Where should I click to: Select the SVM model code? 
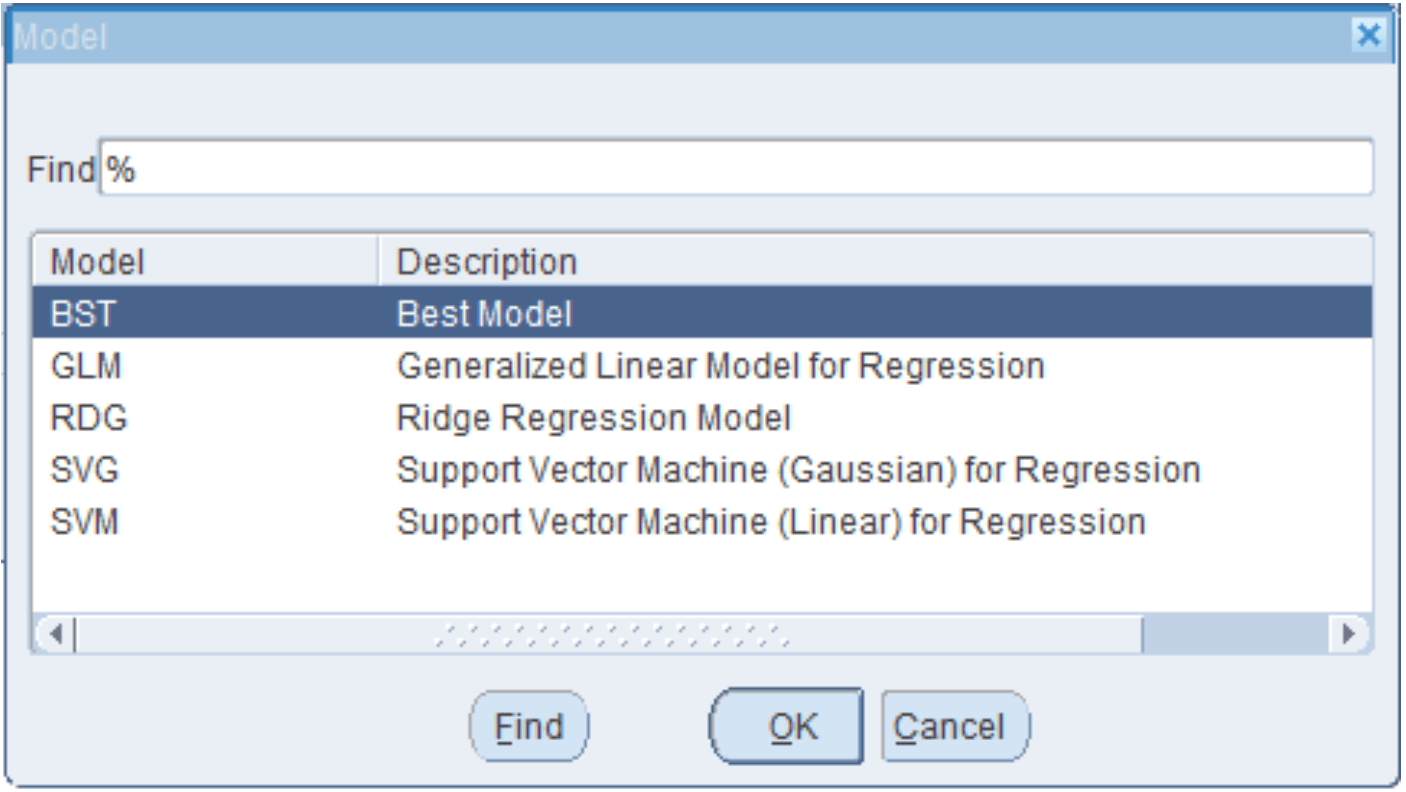pos(86,522)
